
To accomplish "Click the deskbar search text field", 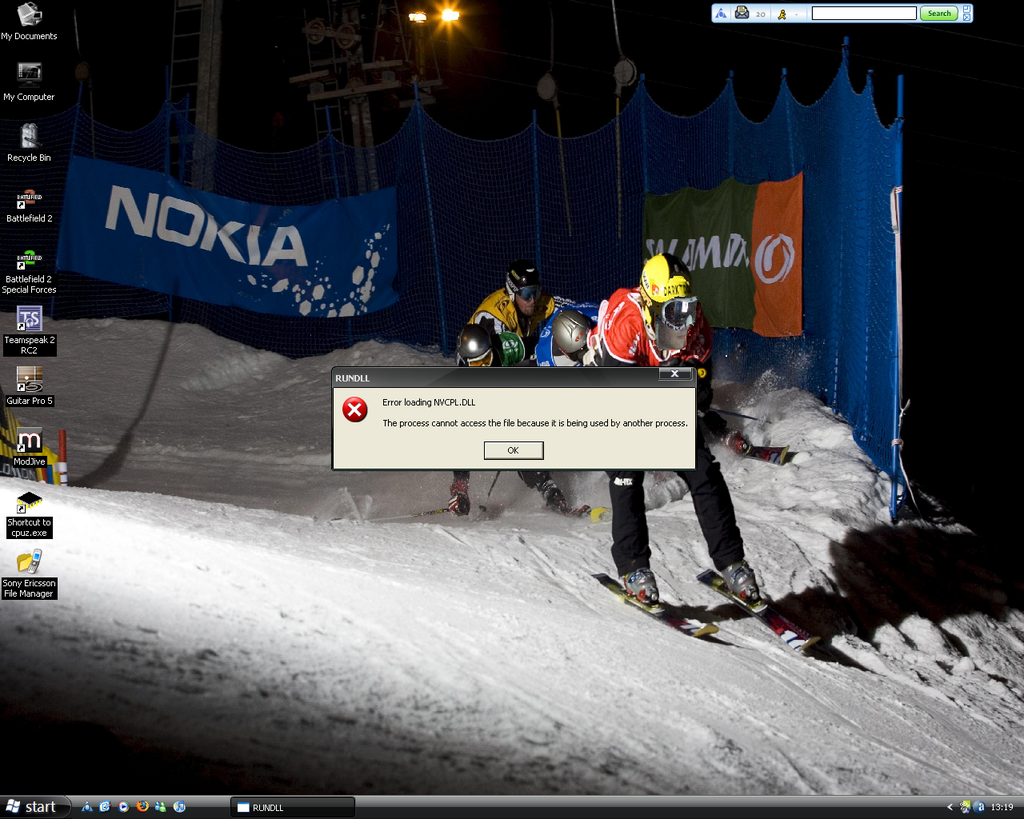I will tap(863, 13).
